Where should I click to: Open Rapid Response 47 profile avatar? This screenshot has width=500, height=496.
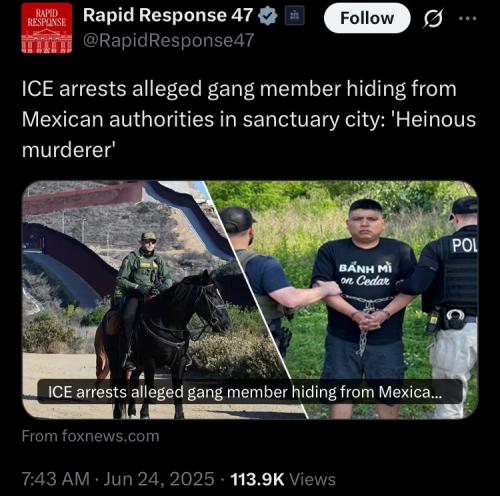(x=47, y=28)
